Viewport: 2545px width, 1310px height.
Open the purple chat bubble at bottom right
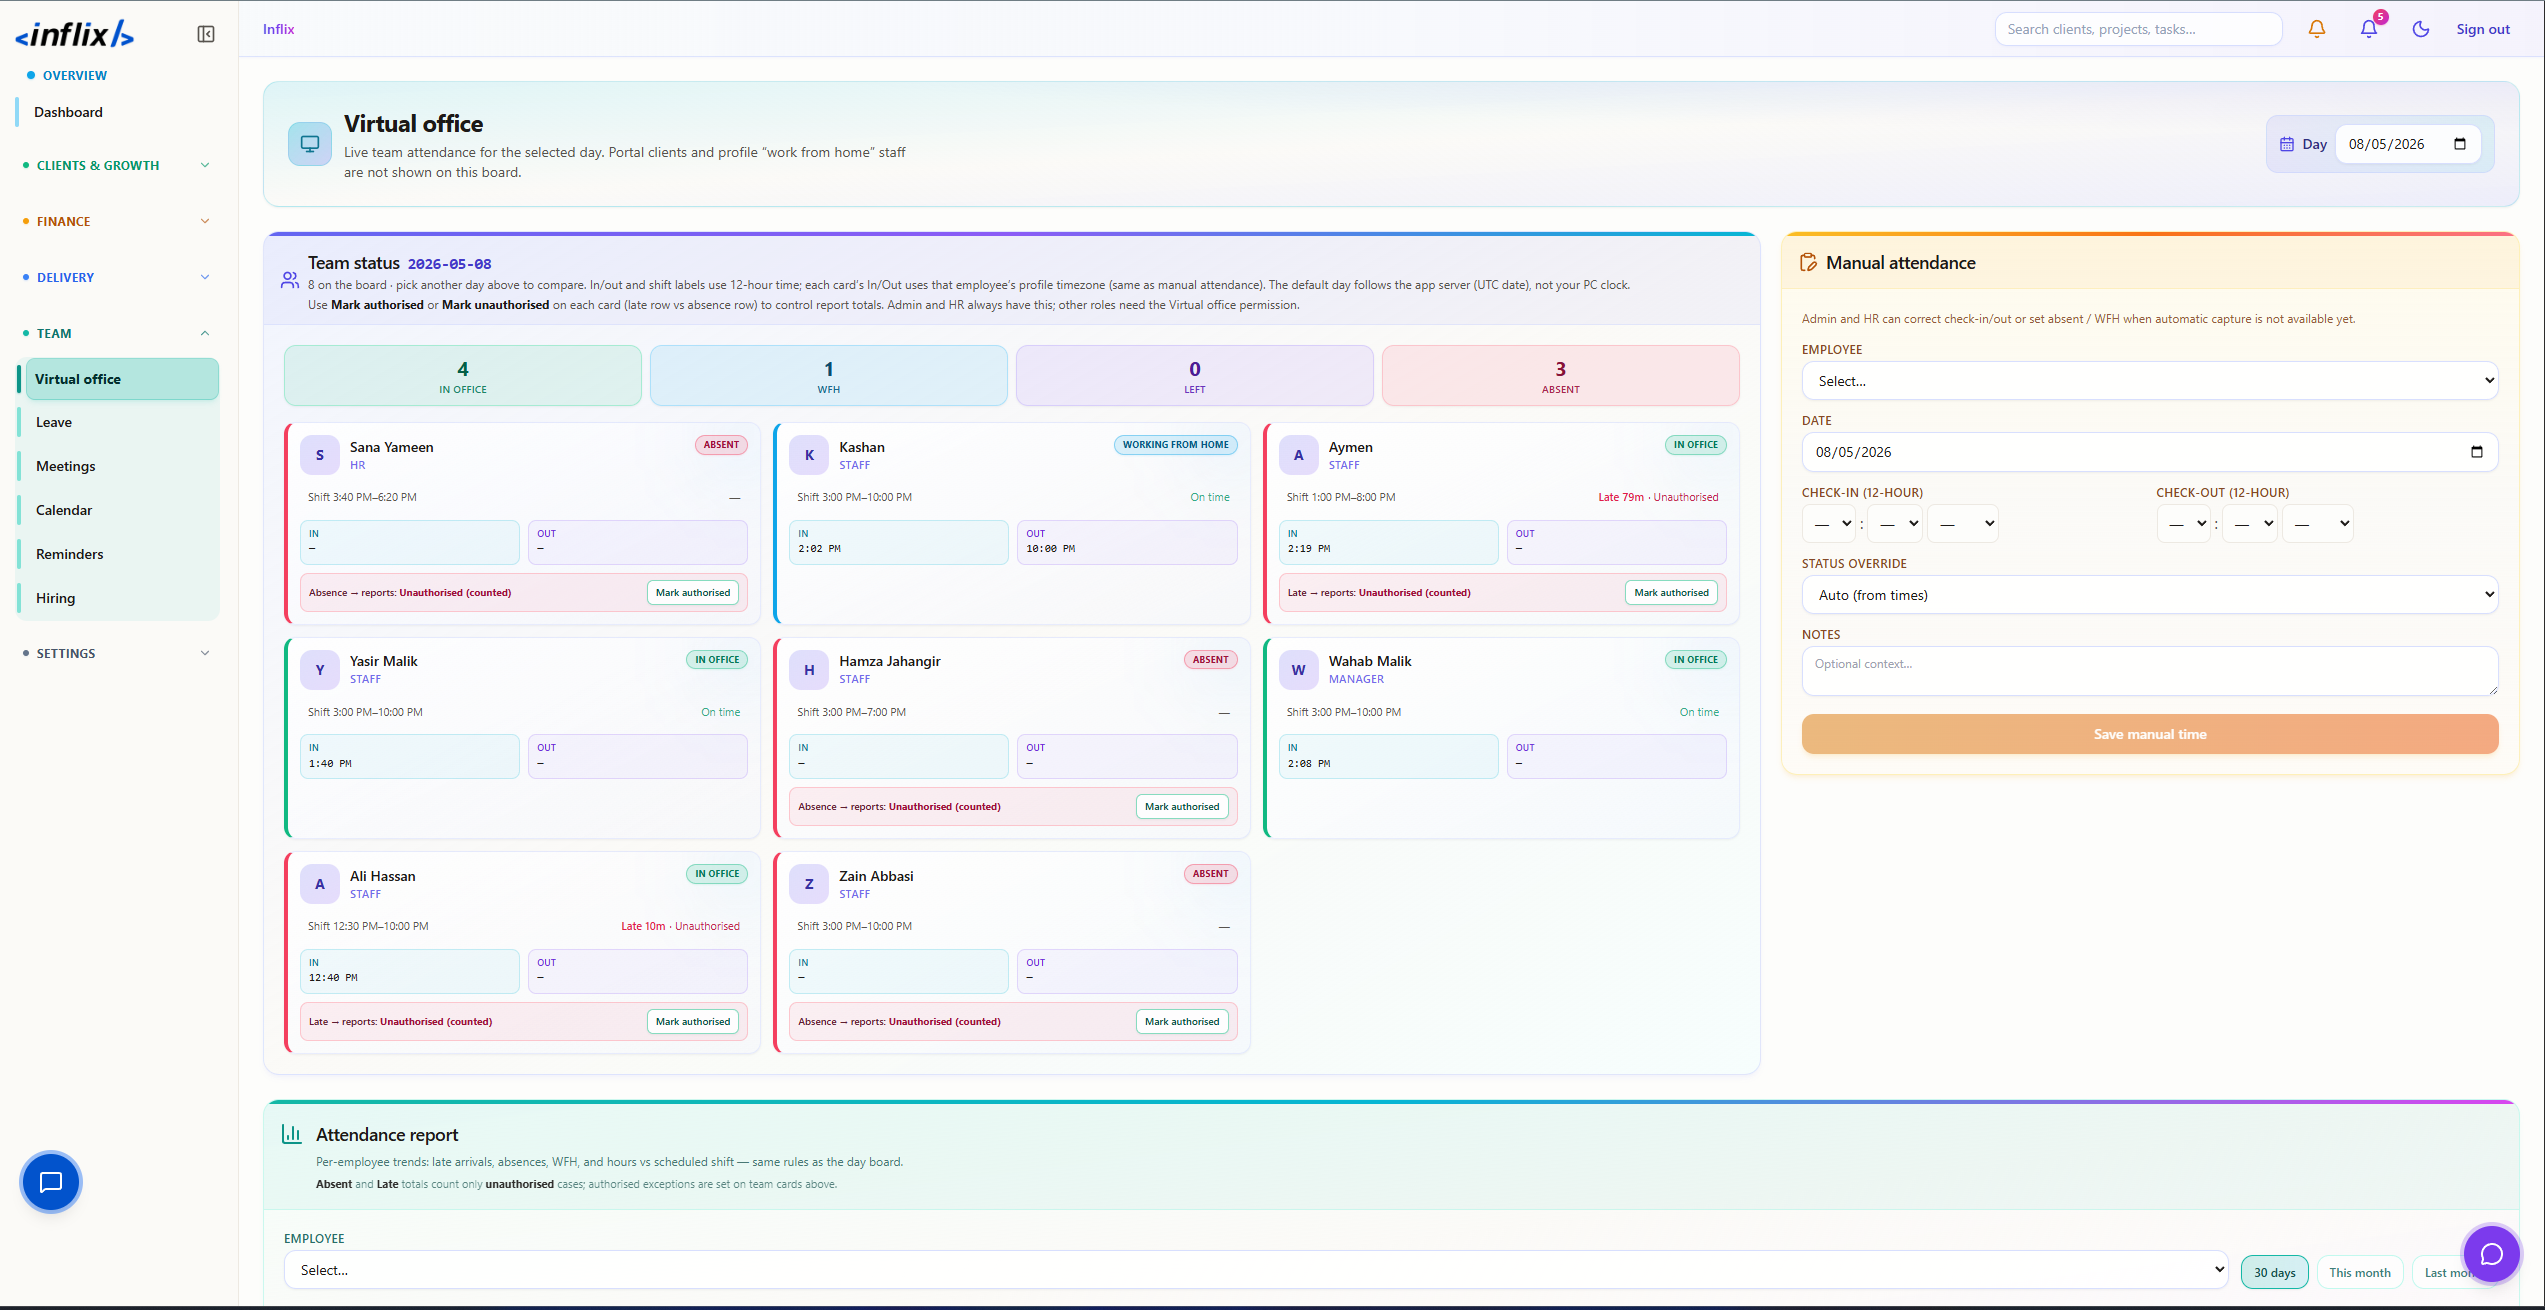2491,1254
